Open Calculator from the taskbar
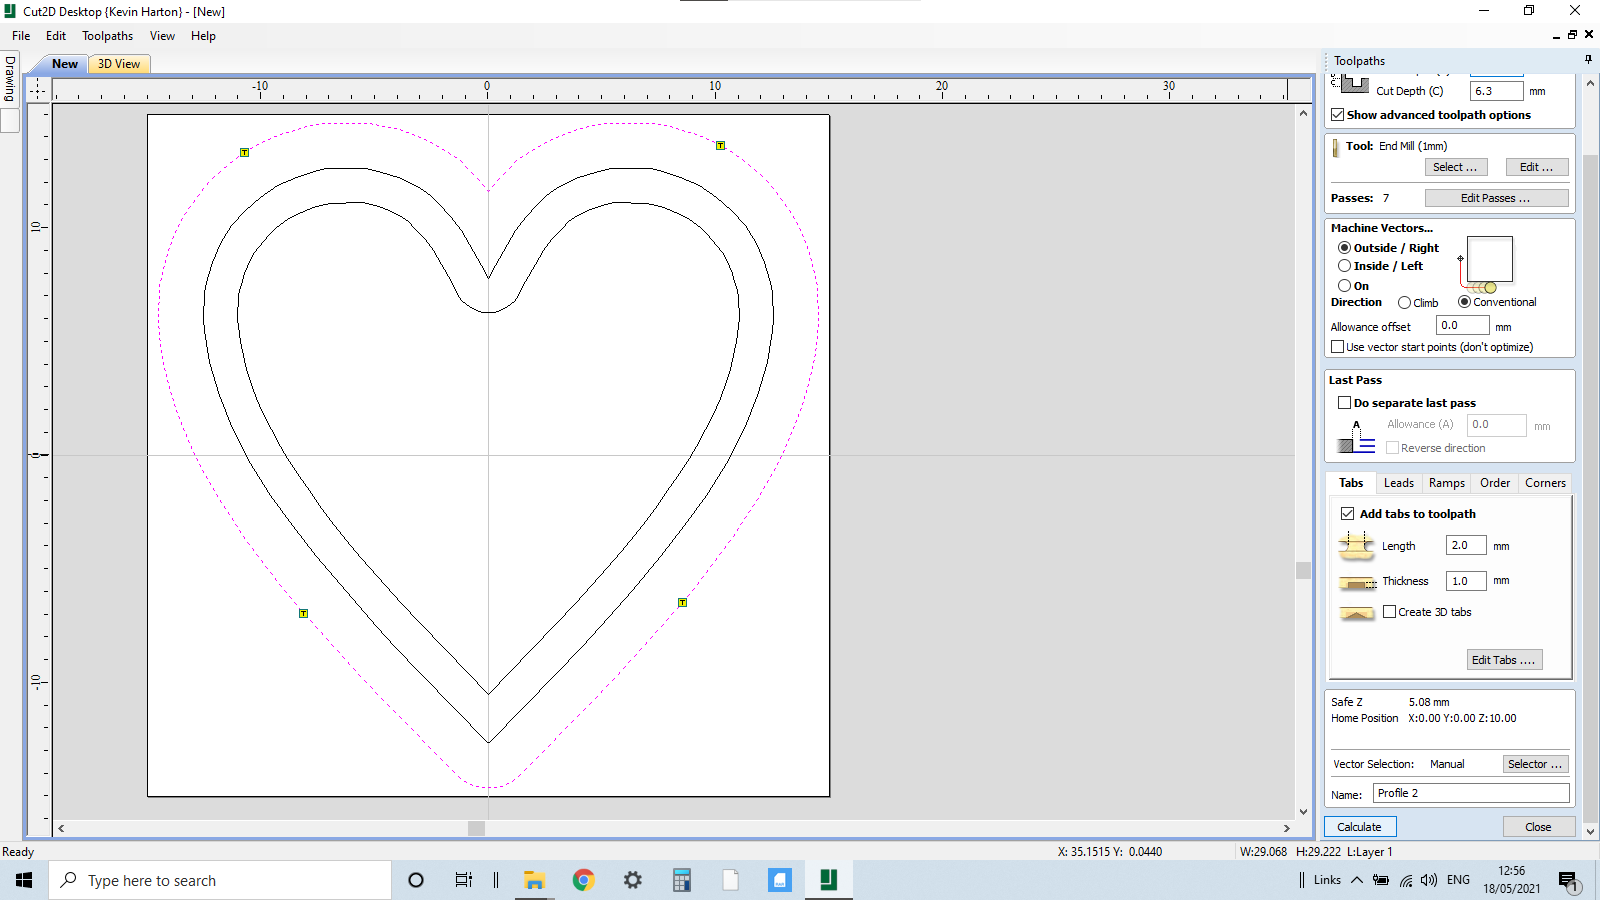 (x=681, y=880)
